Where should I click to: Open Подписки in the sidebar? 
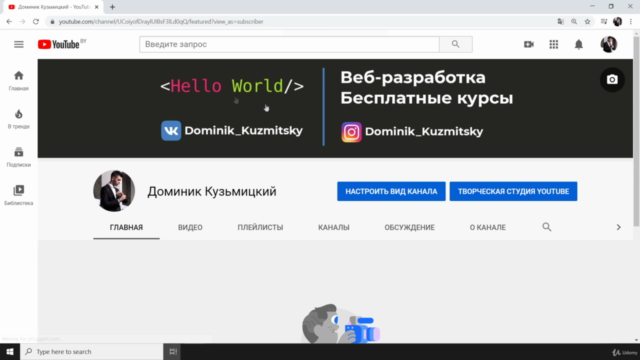click(19, 157)
